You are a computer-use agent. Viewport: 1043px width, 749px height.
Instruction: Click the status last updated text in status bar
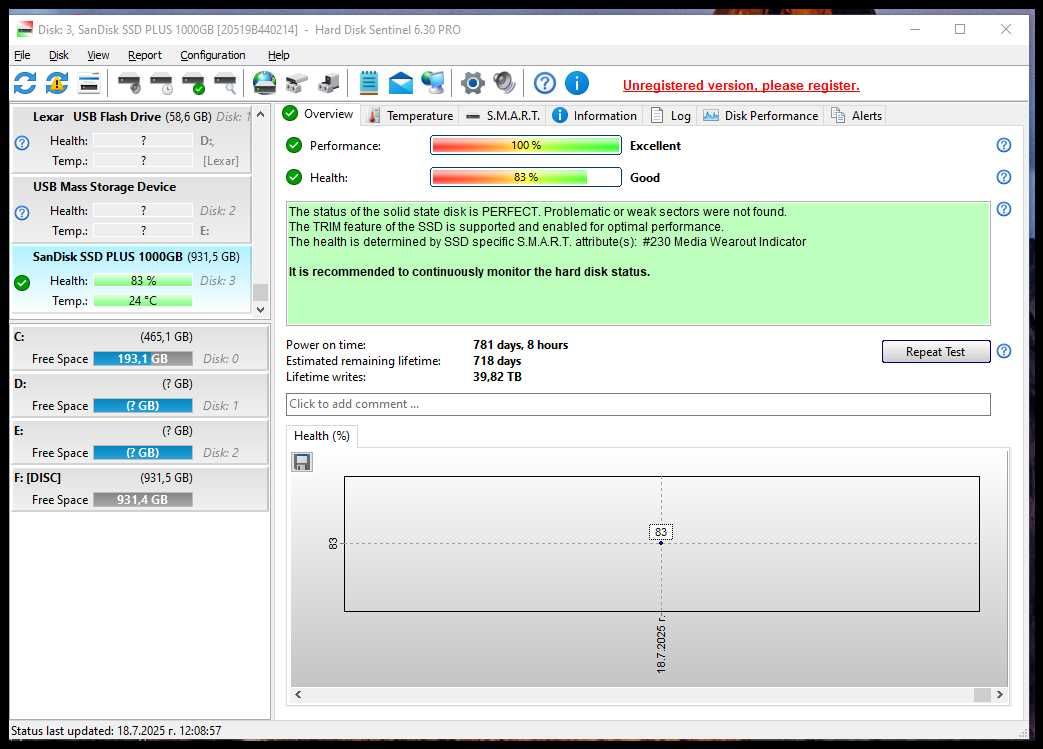116,730
